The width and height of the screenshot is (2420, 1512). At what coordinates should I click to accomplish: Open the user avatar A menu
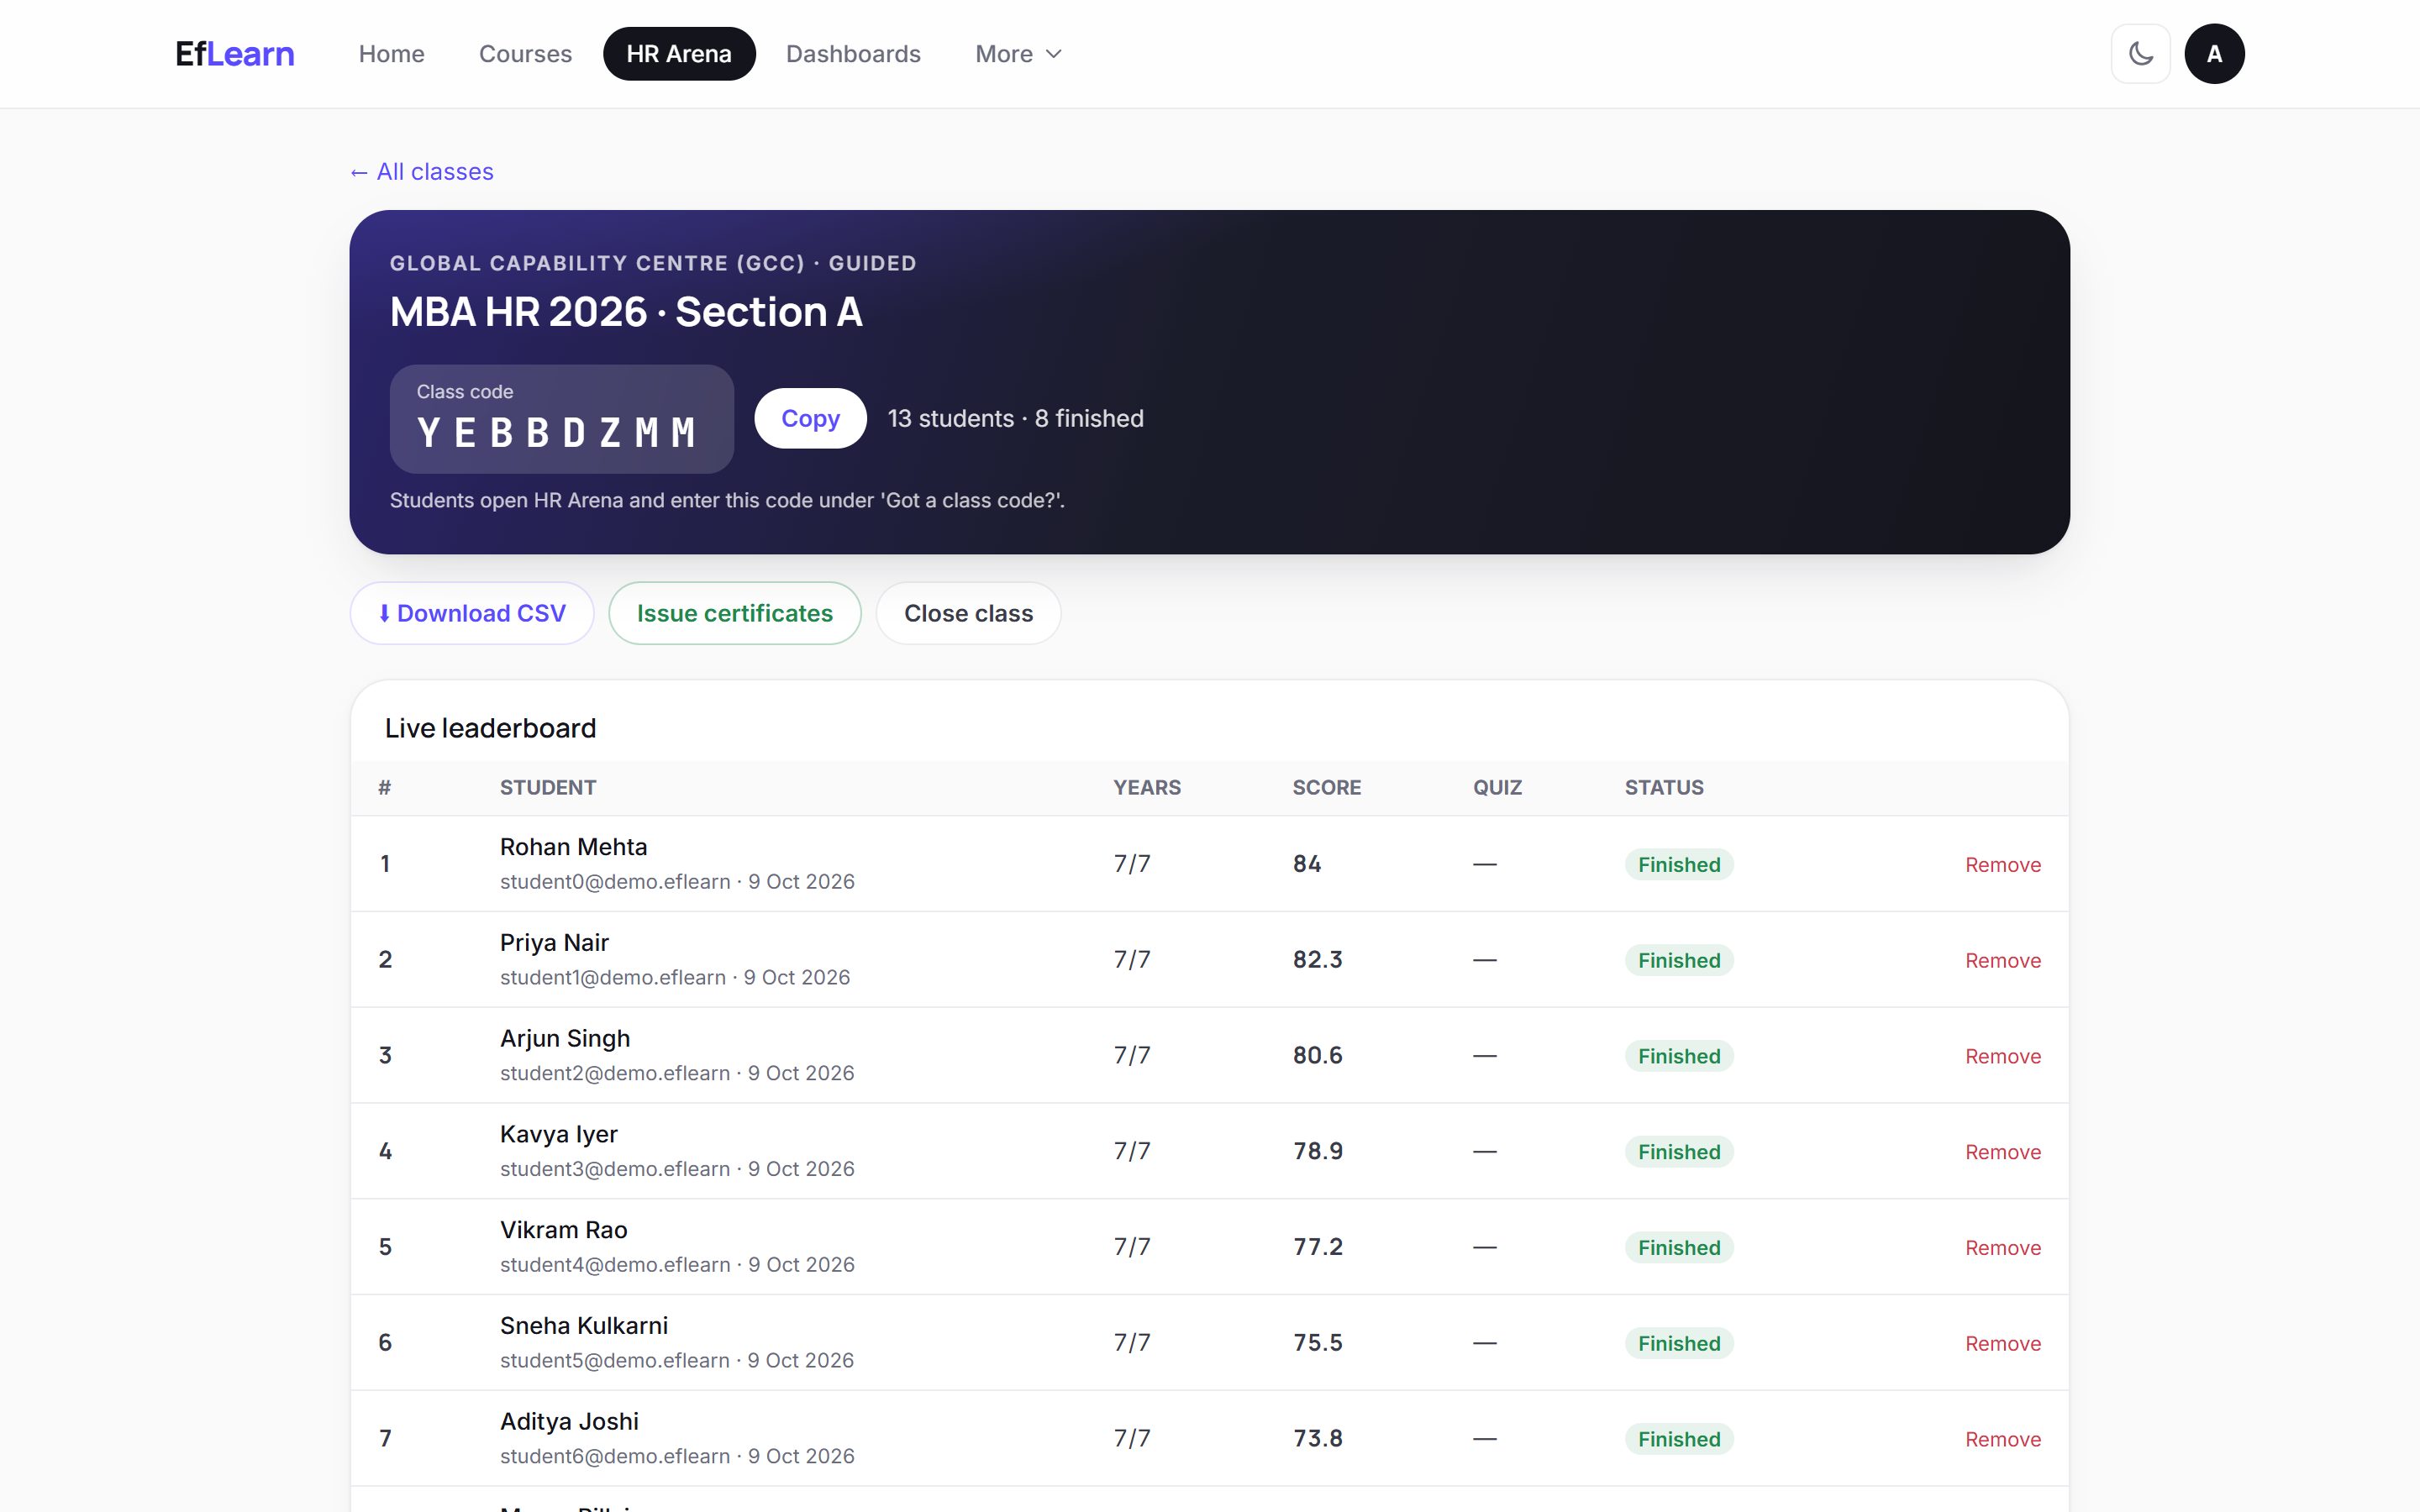(x=2214, y=54)
